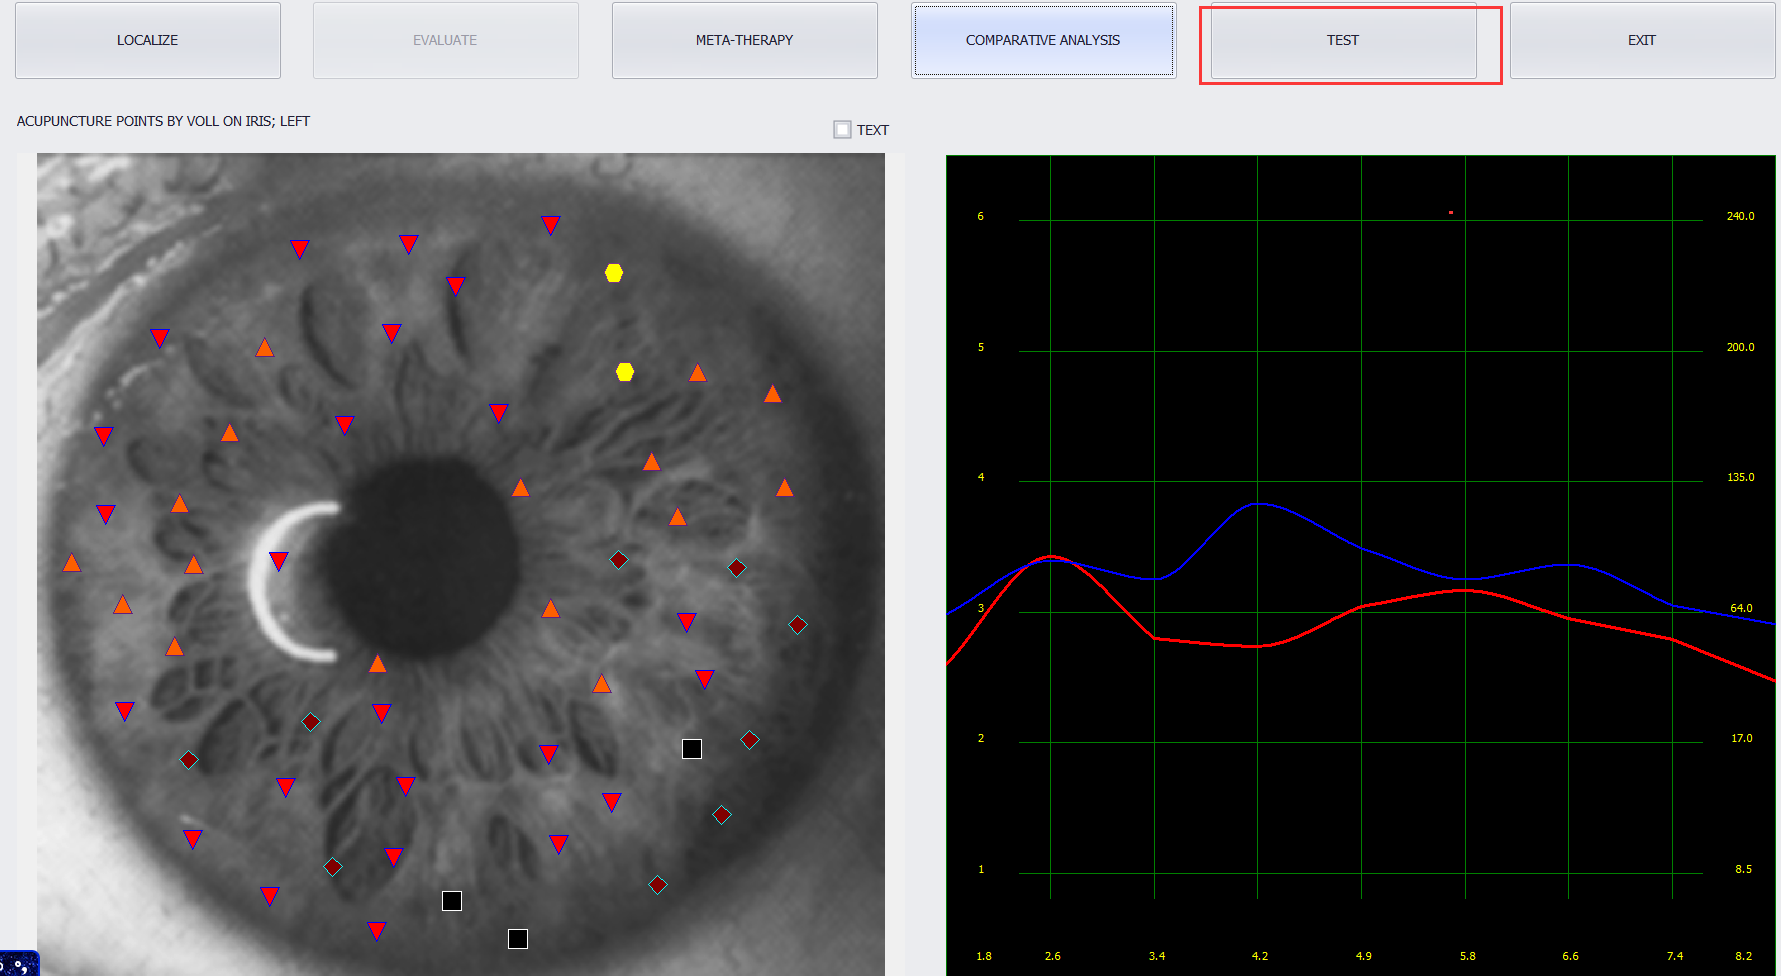Image resolution: width=1781 pixels, height=976 pixels.
Task: Click the greyed-out EVALUATE button
Action: (446, 40)
